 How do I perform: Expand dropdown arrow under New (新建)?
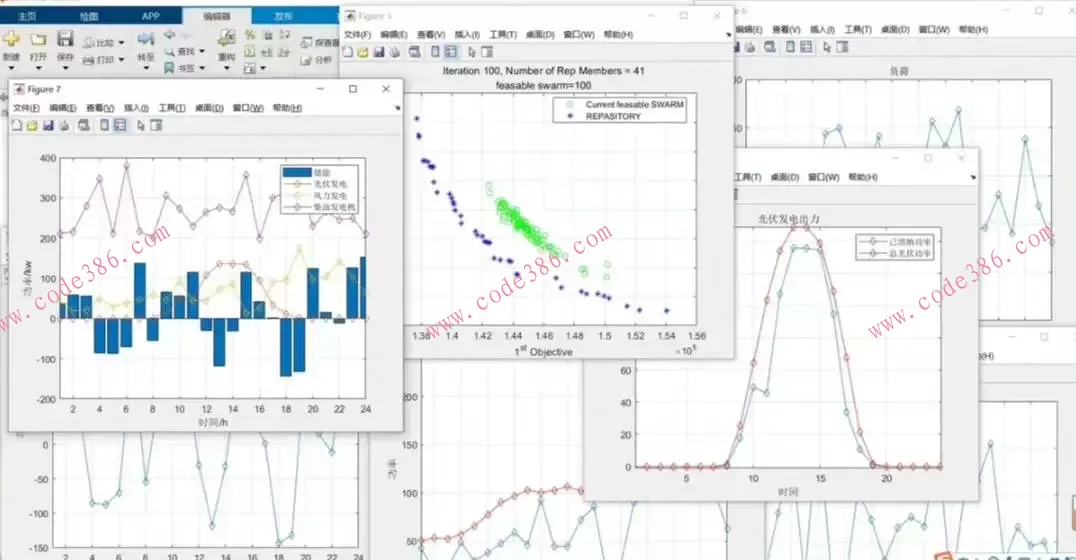pos(11,69)
